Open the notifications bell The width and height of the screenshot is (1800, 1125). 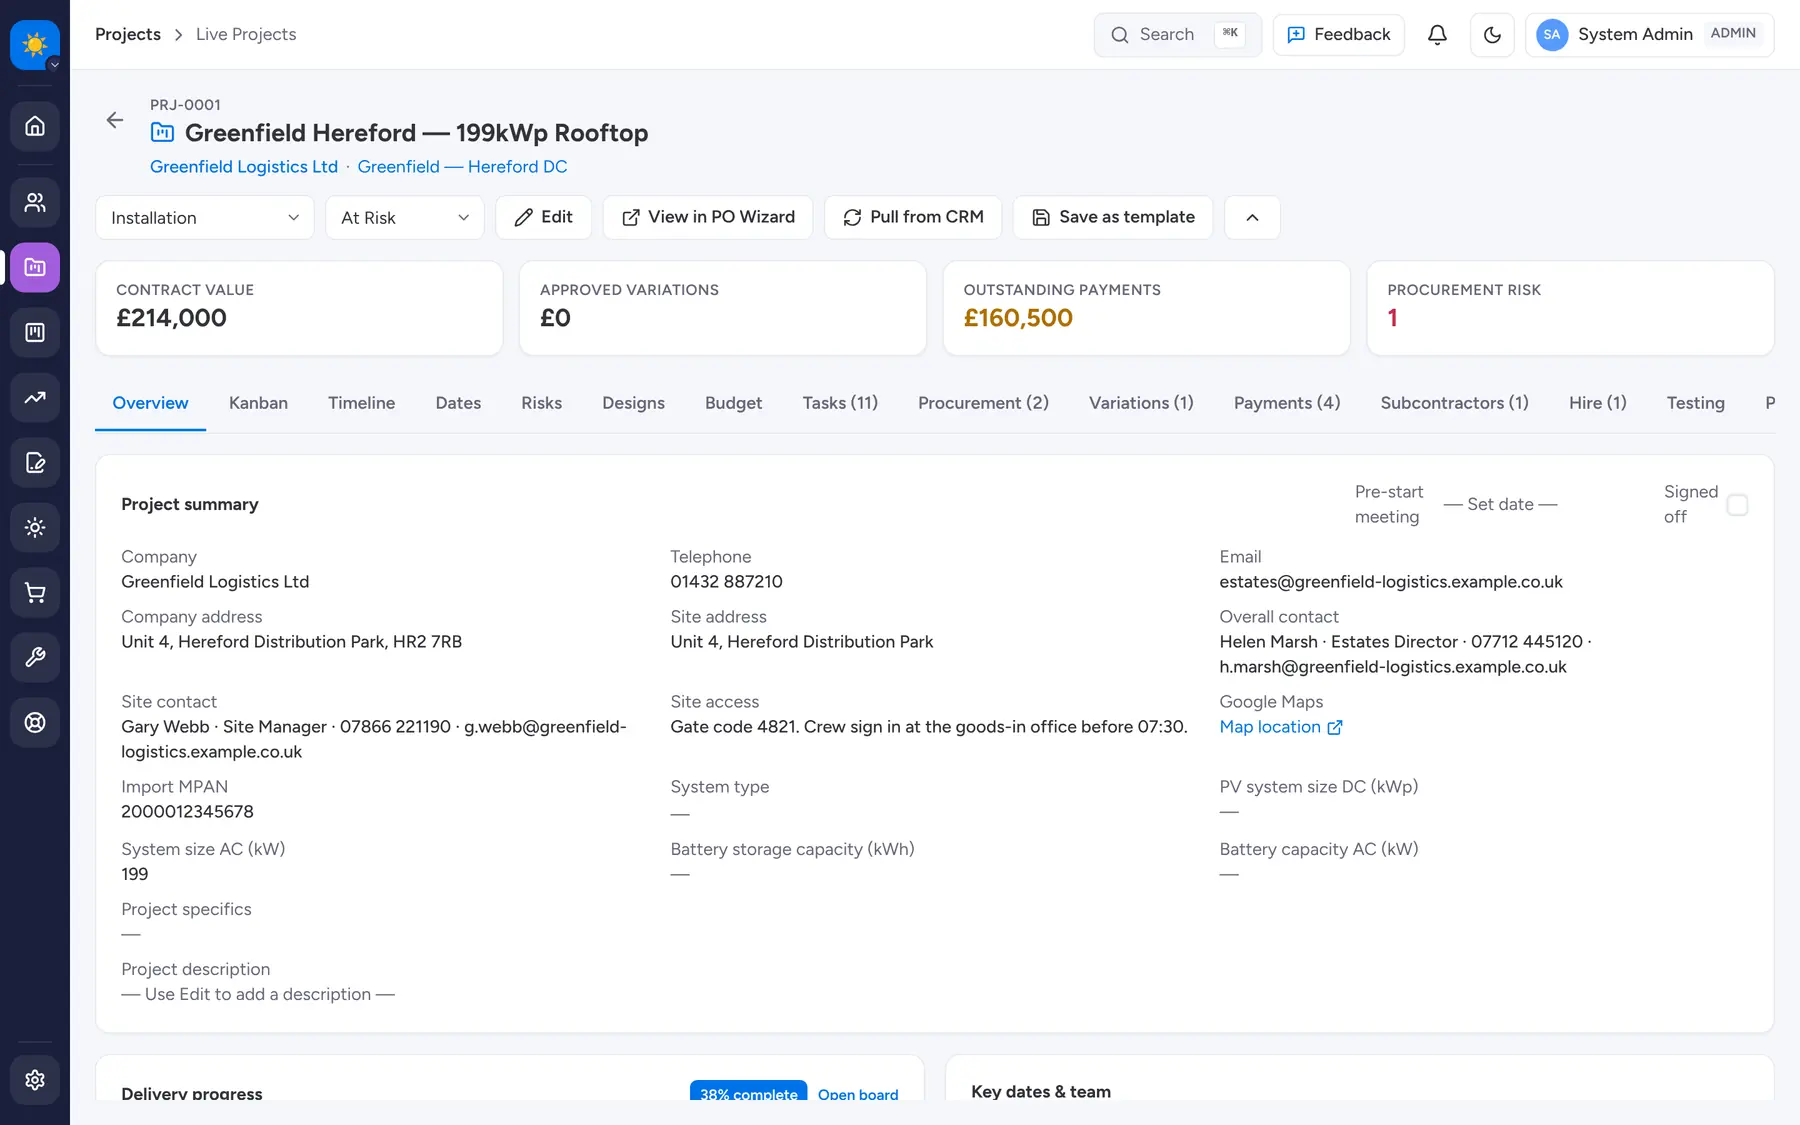point(1437,35)
